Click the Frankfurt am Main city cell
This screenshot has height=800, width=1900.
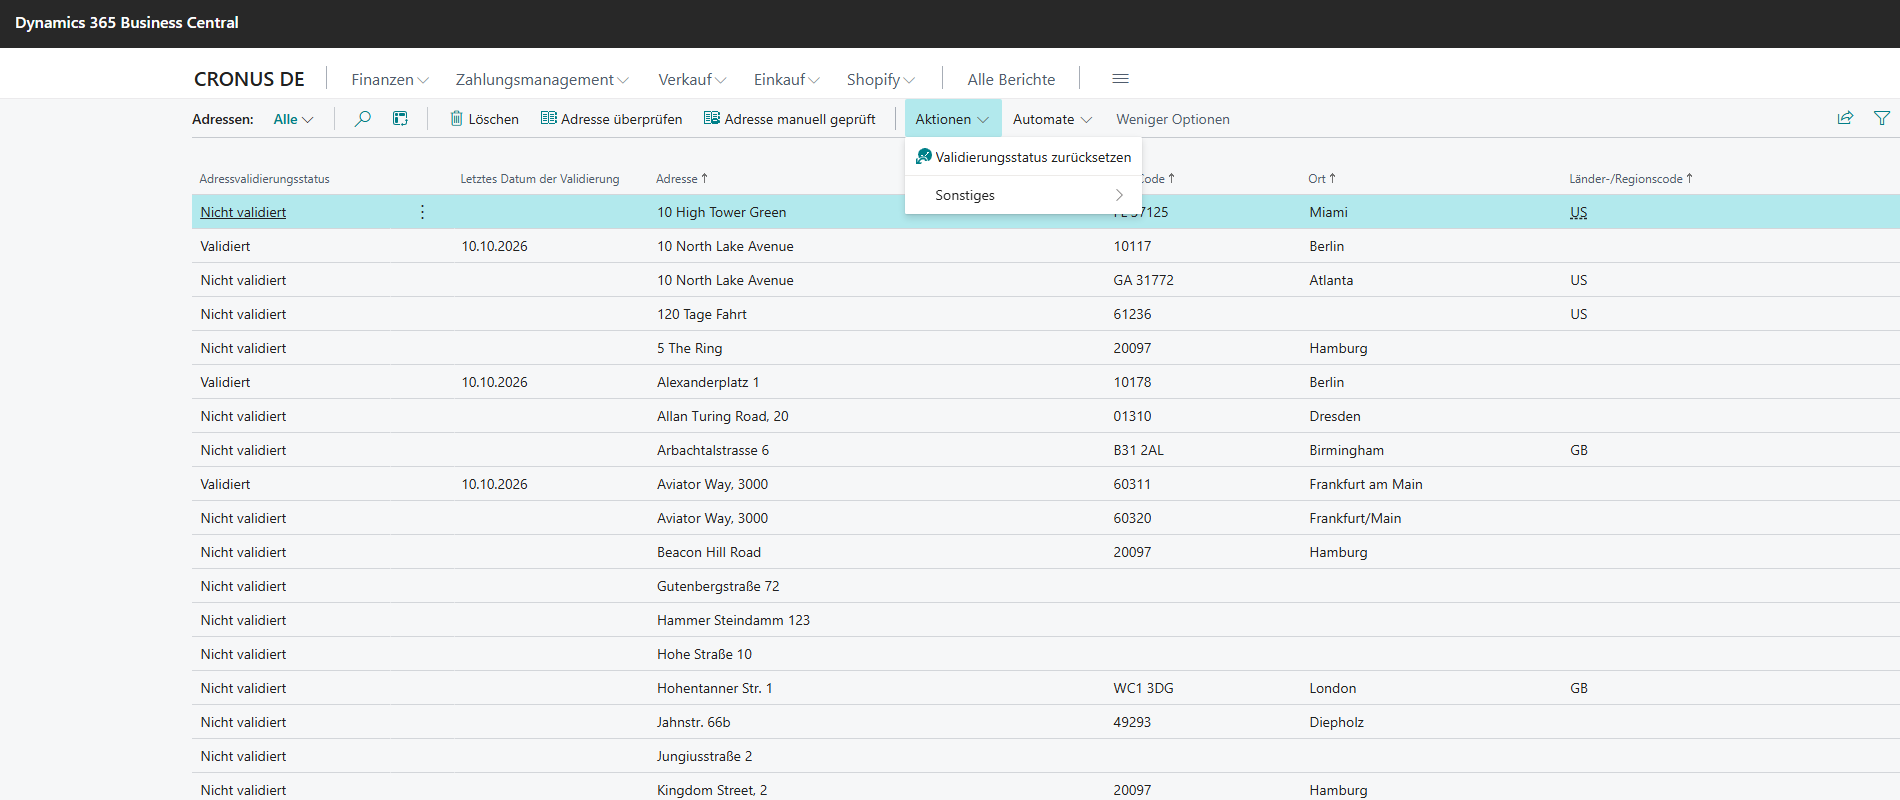(1366, 484)
